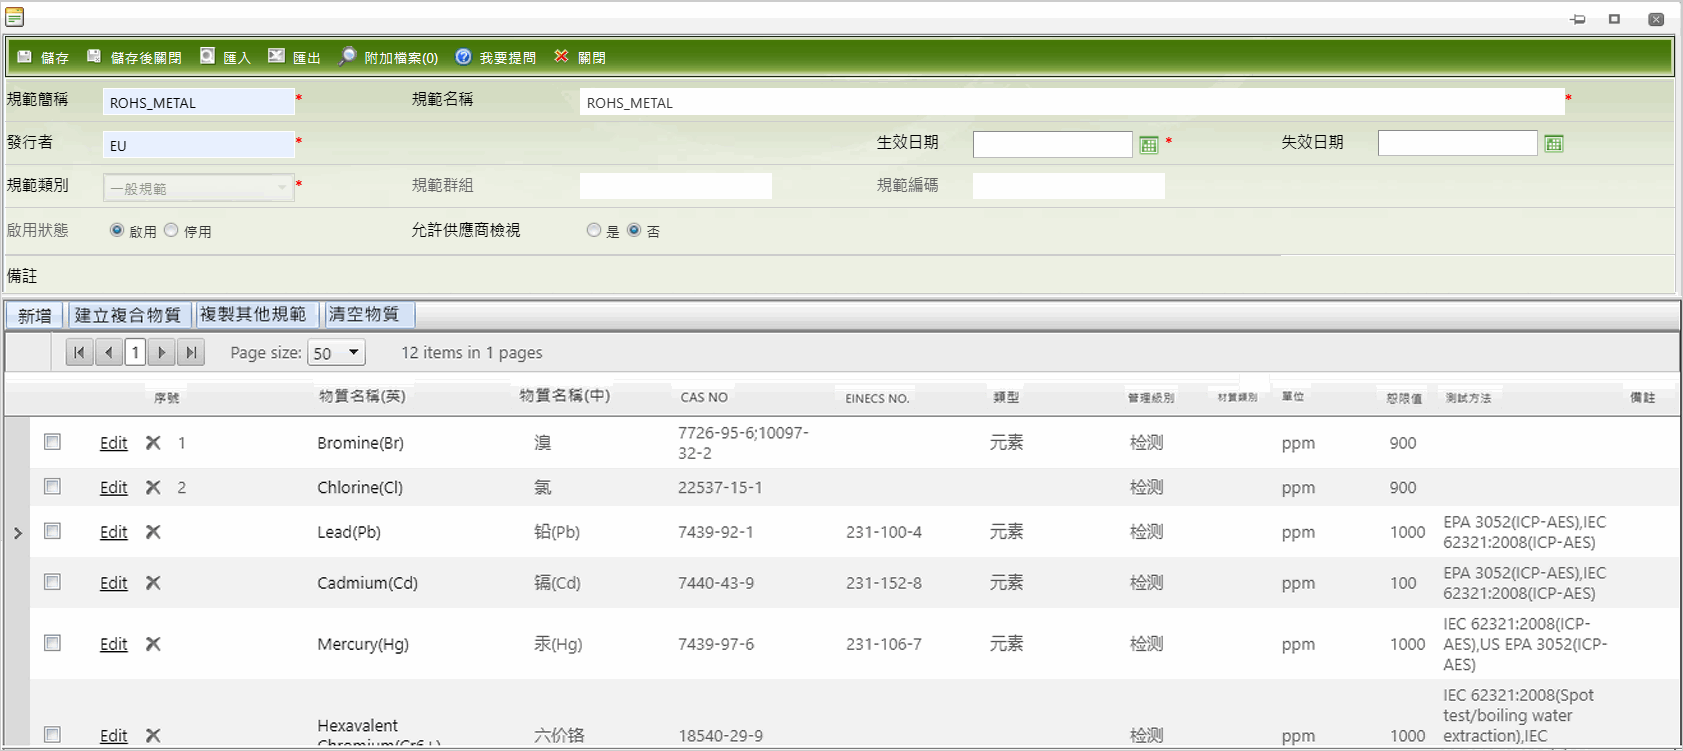The image size is (1683, 751).
Task: Open the Page size 50 dropdown
Action: 336,353
